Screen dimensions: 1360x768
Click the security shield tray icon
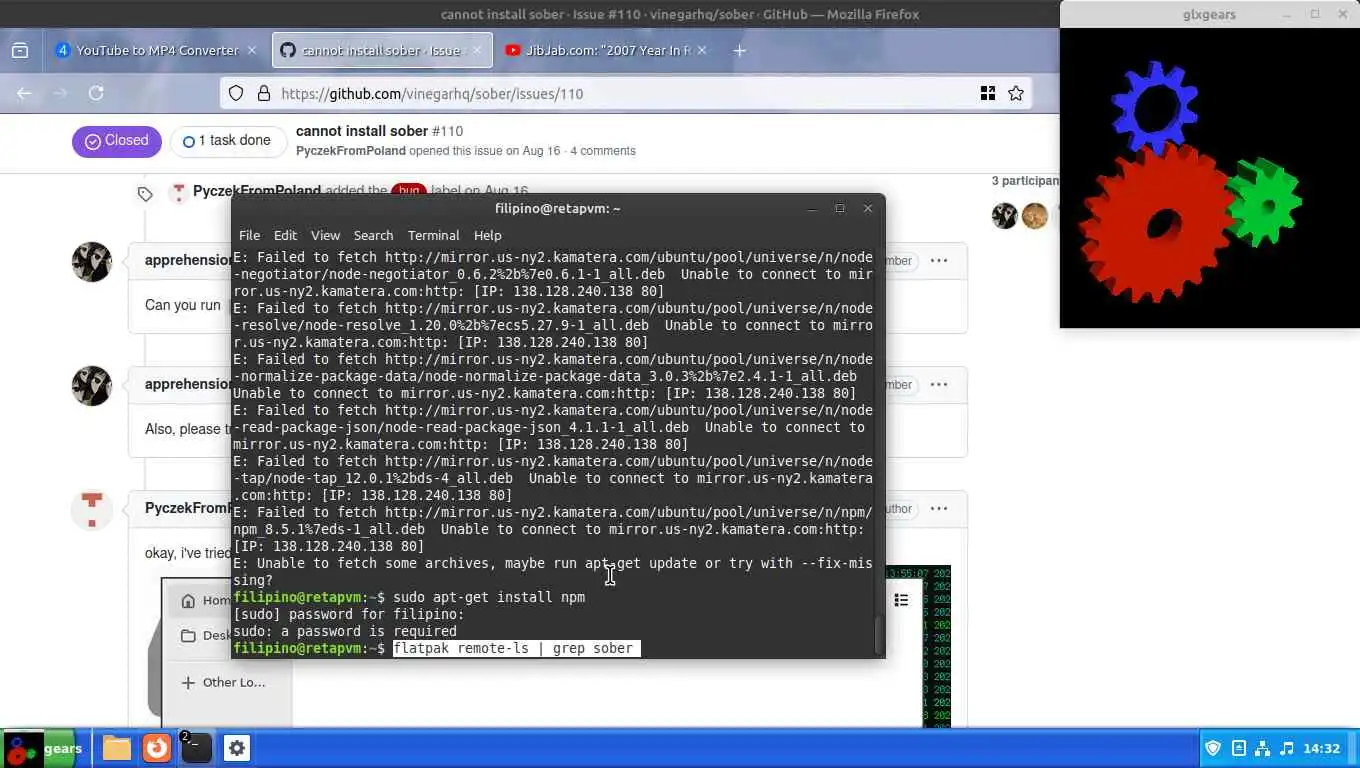[x=1214, y=748]
